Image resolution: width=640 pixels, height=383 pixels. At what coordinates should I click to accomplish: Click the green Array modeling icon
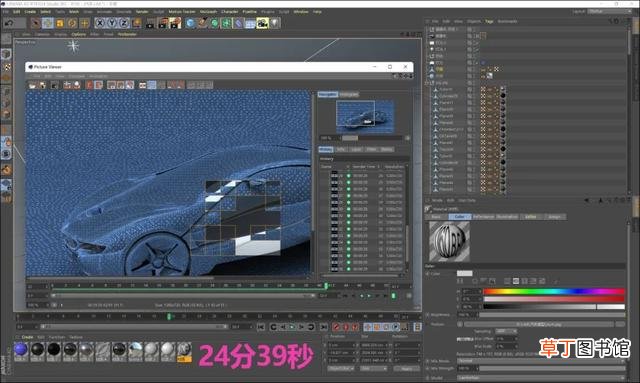[x=227, y=23]
